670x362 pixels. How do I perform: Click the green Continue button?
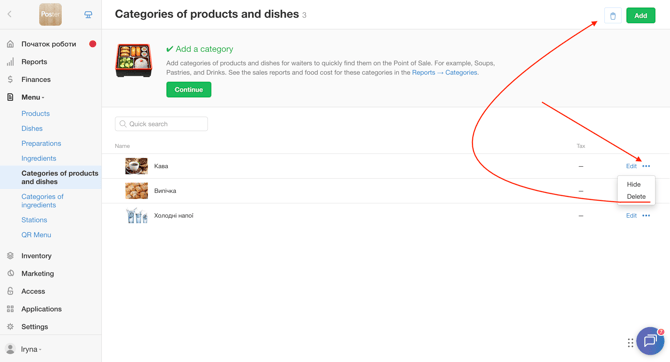(188, 90)
